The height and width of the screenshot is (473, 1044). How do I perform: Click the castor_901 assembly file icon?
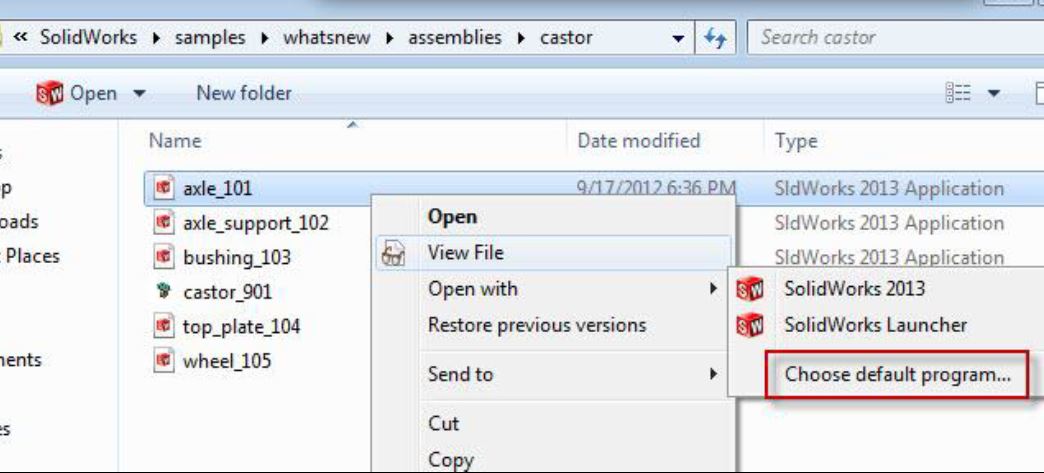[x=163, y=292]
